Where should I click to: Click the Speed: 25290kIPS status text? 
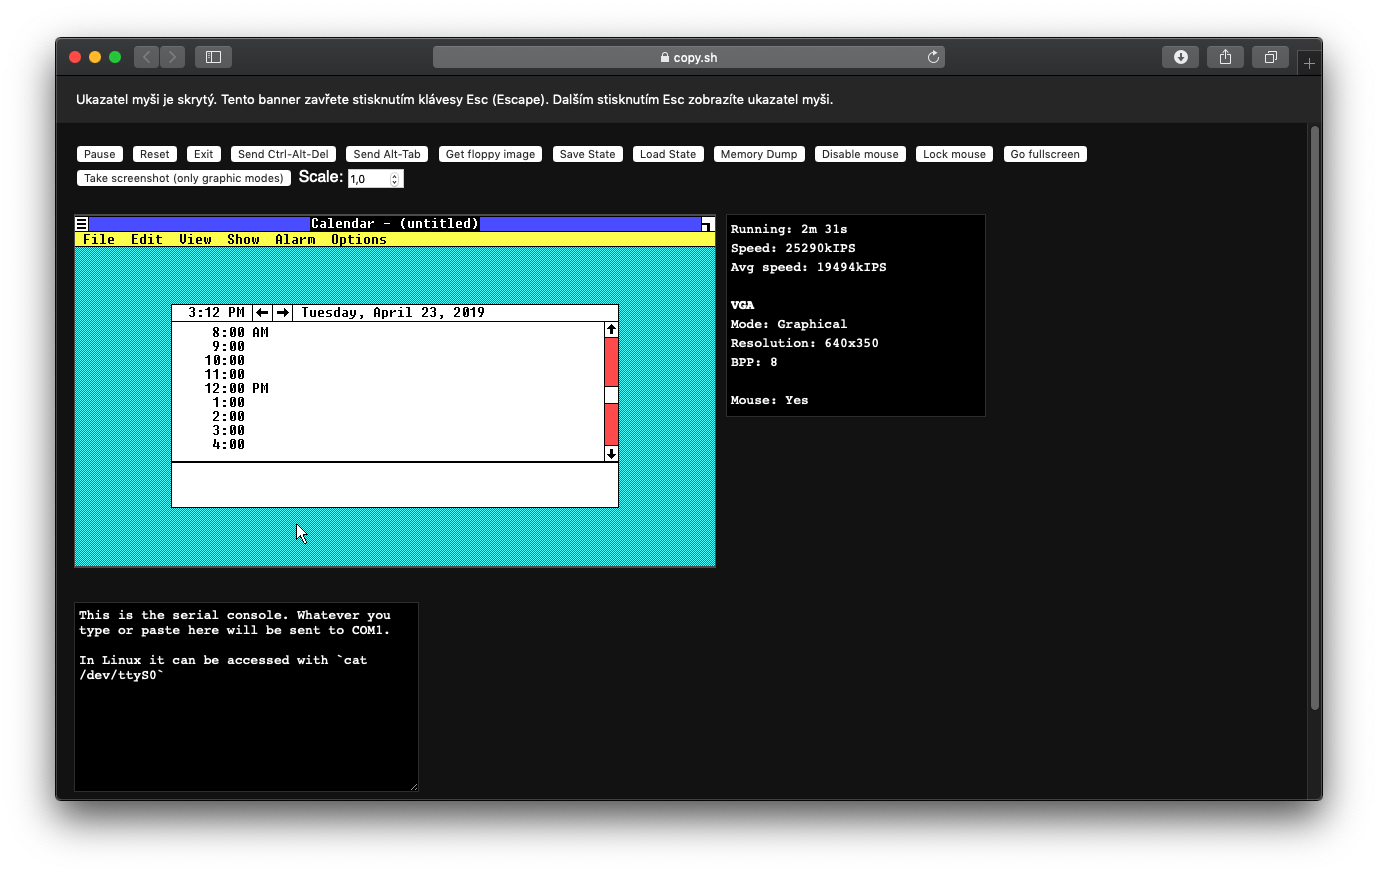pos(793,248)
